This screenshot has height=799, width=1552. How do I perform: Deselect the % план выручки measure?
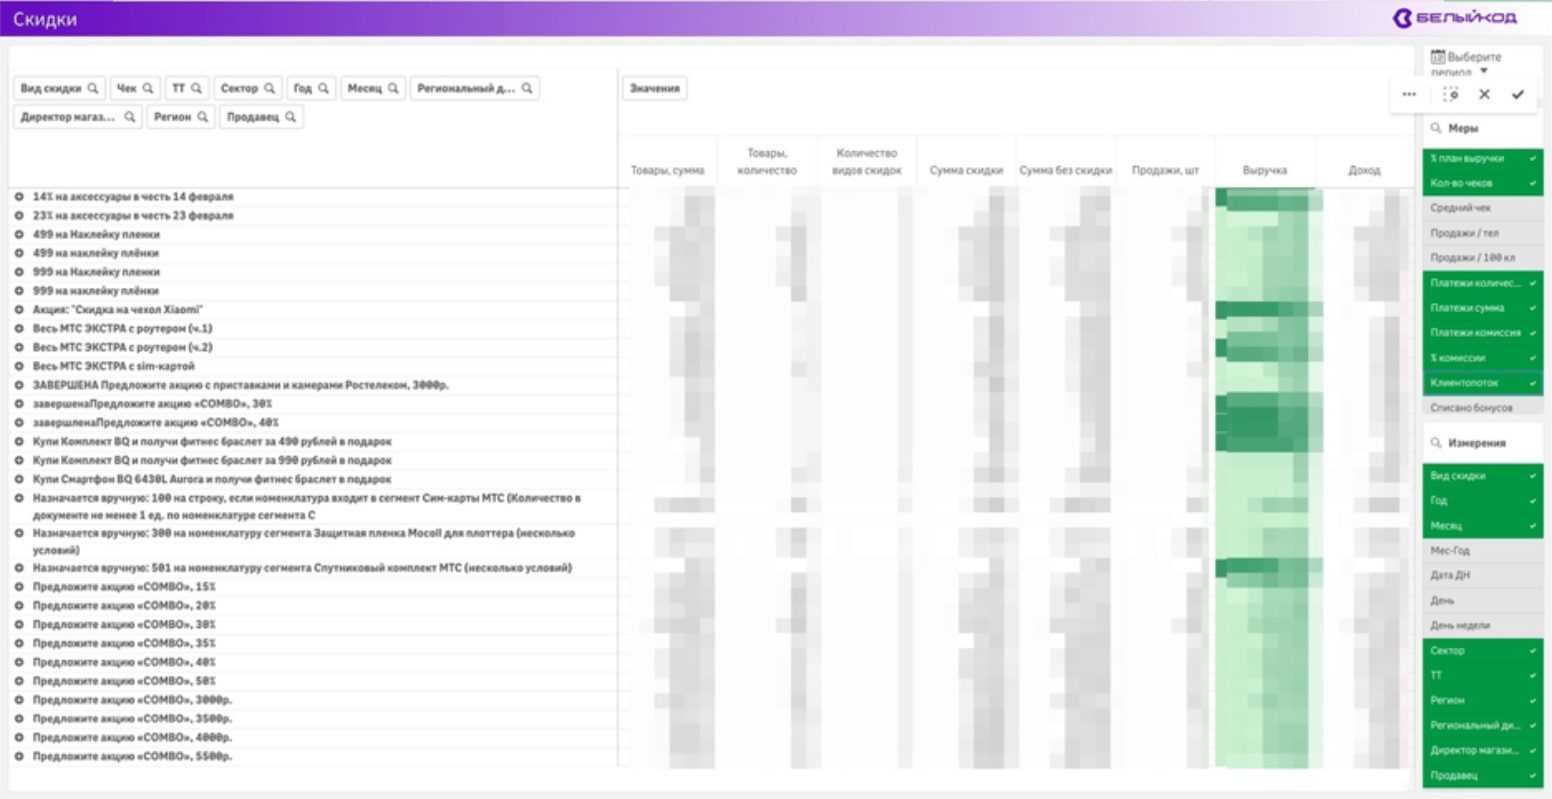click(1483, 158)
